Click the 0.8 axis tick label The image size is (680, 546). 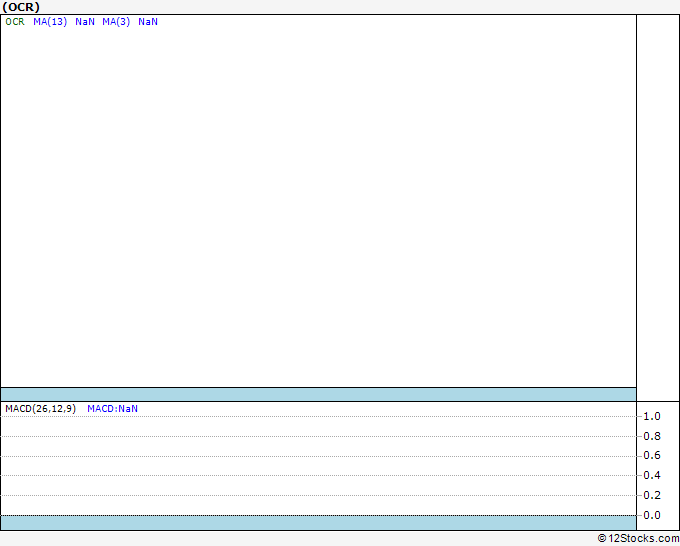pos(652,436)
